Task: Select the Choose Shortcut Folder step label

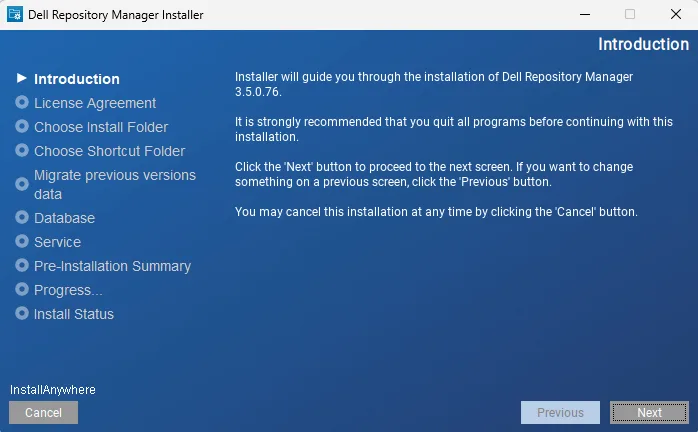Action: pos(109,151)
